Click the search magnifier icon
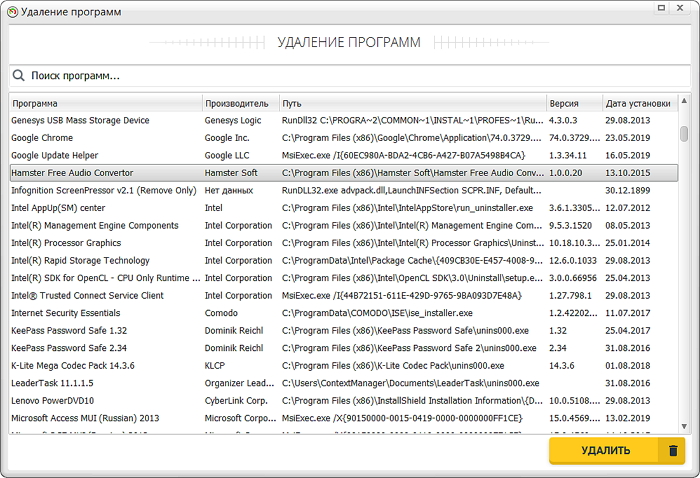The width and height of the screenshot is (700, 478). point(18,75)
